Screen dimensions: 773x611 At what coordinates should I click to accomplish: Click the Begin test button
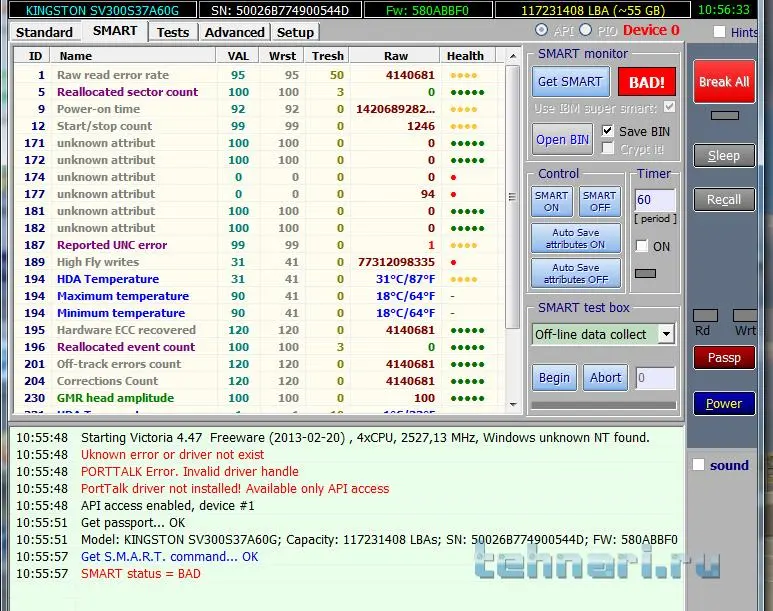pyautogui.click(x=554, y=378)
